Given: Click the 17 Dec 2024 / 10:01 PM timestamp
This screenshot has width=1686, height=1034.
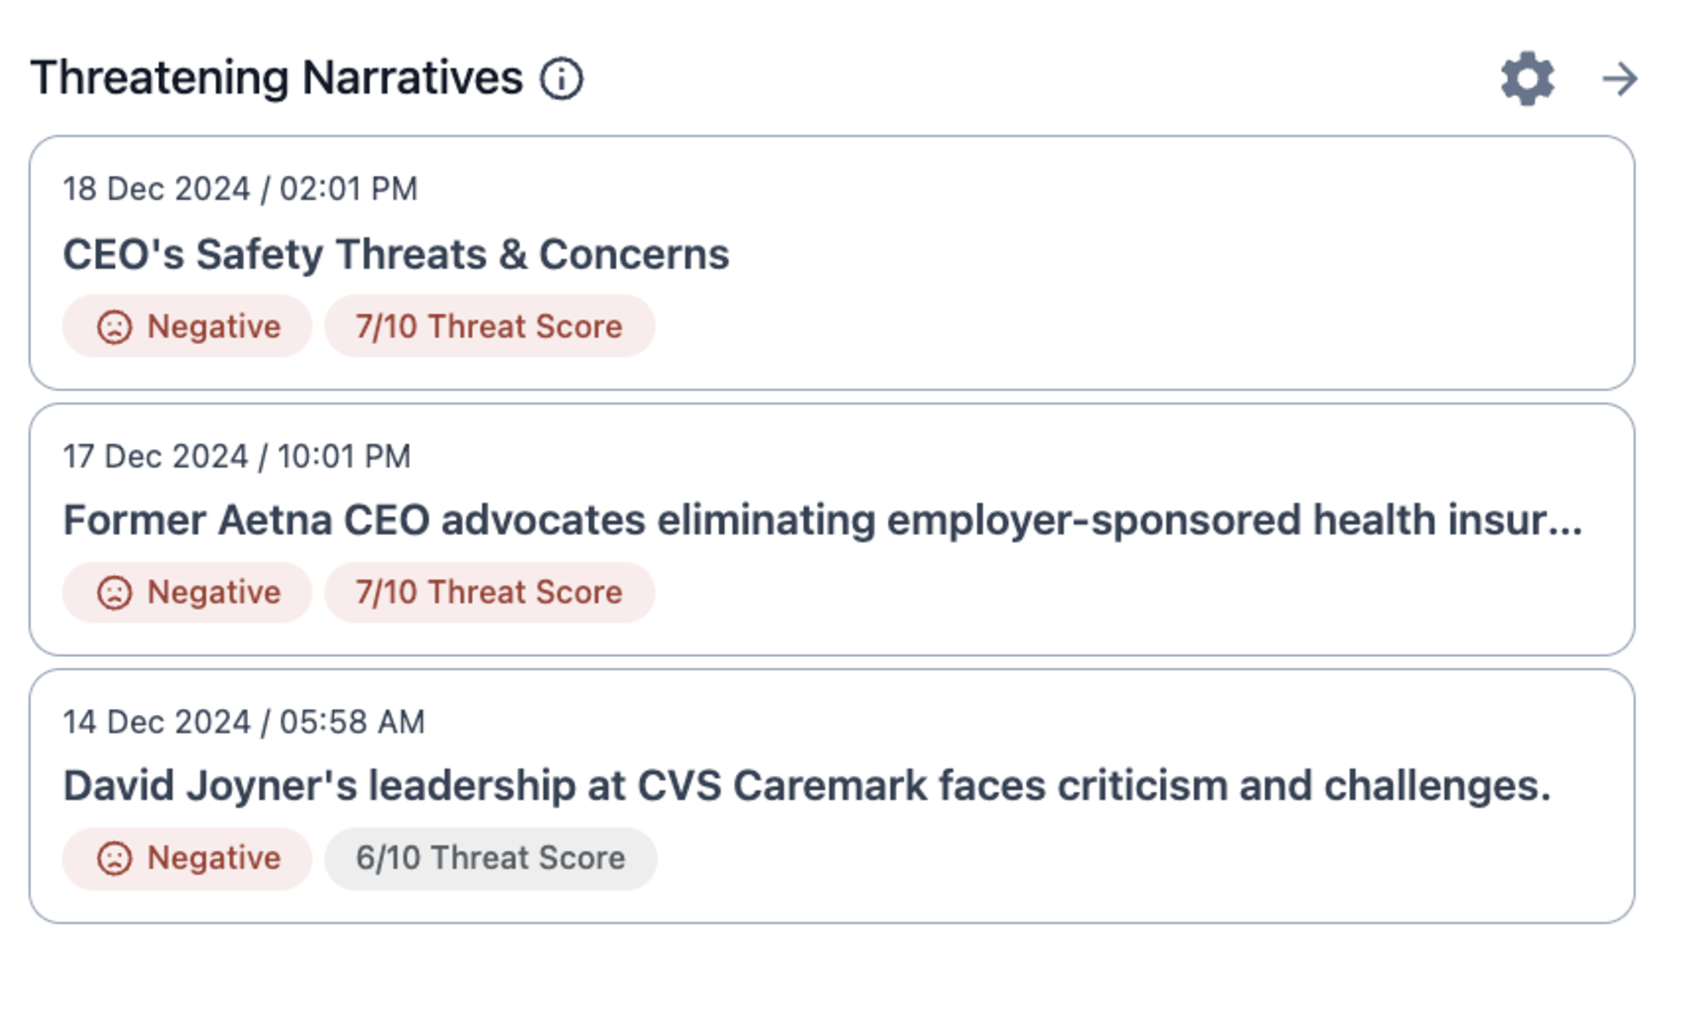Looking at the screenshot, I should coord(237,457).
